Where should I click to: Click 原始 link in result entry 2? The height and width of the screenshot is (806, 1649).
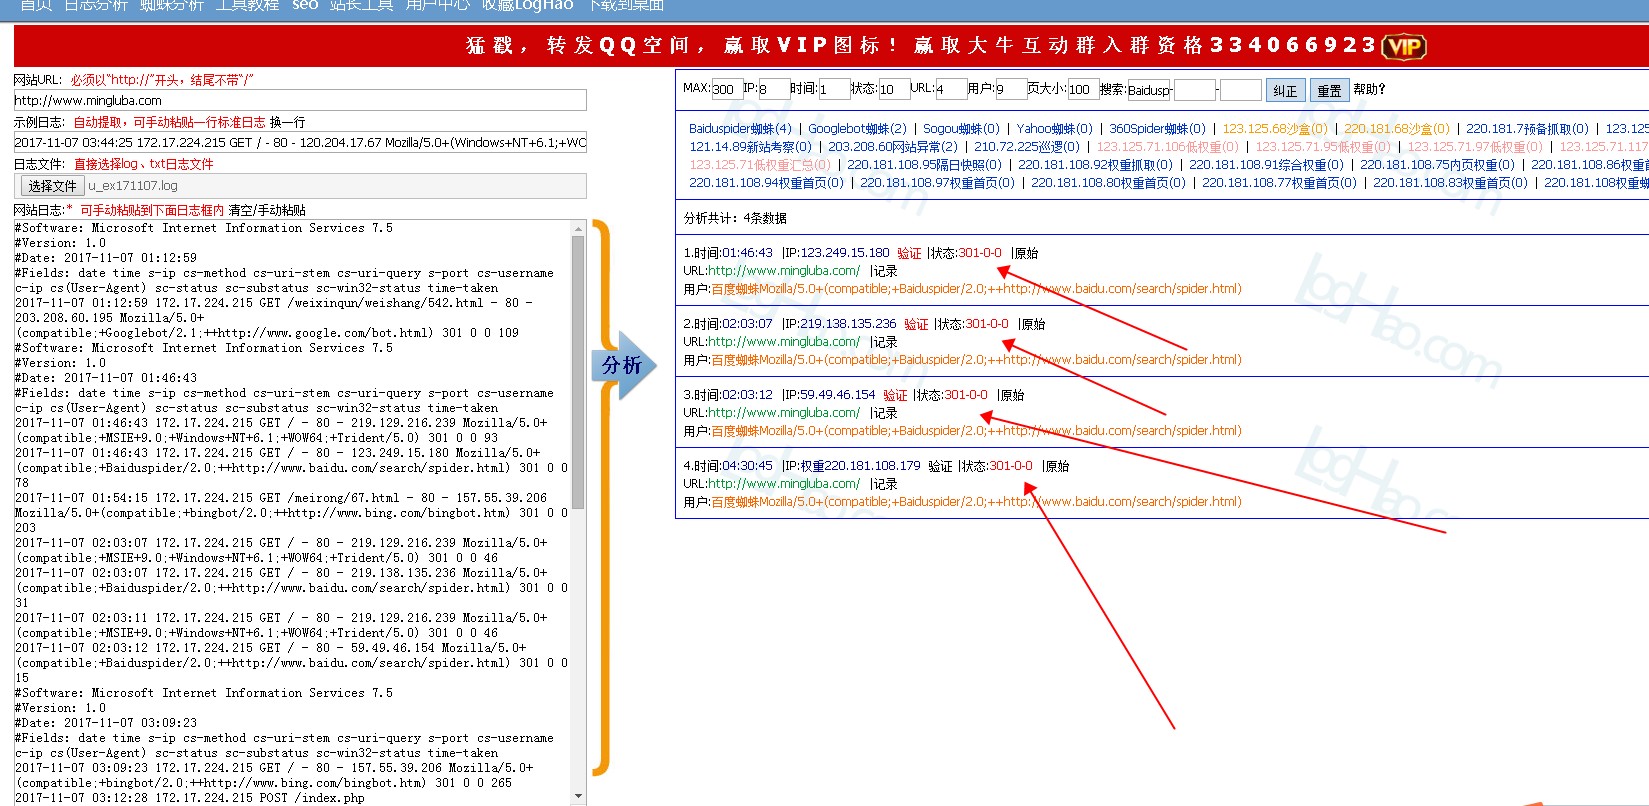[x=1033, y=324]
